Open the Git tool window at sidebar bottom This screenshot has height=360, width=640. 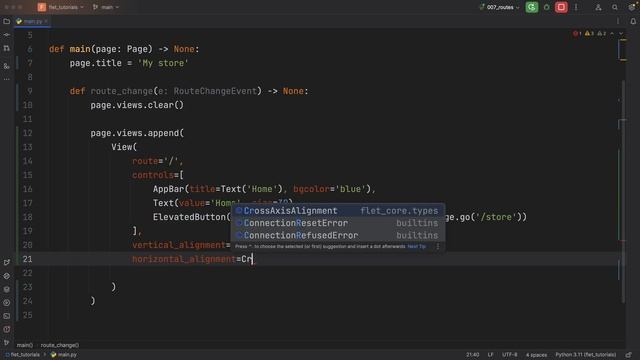tap(7, 342)
